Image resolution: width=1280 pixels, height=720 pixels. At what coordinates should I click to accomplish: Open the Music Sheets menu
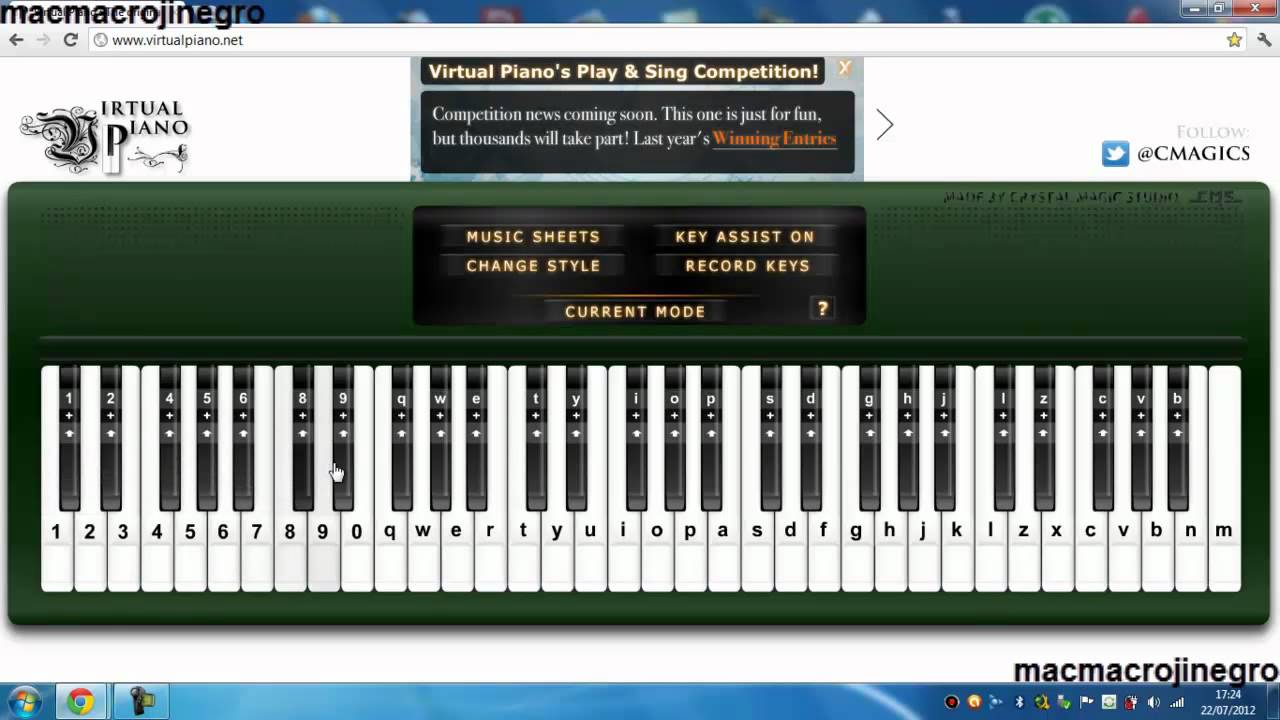(x=533, y=237)
